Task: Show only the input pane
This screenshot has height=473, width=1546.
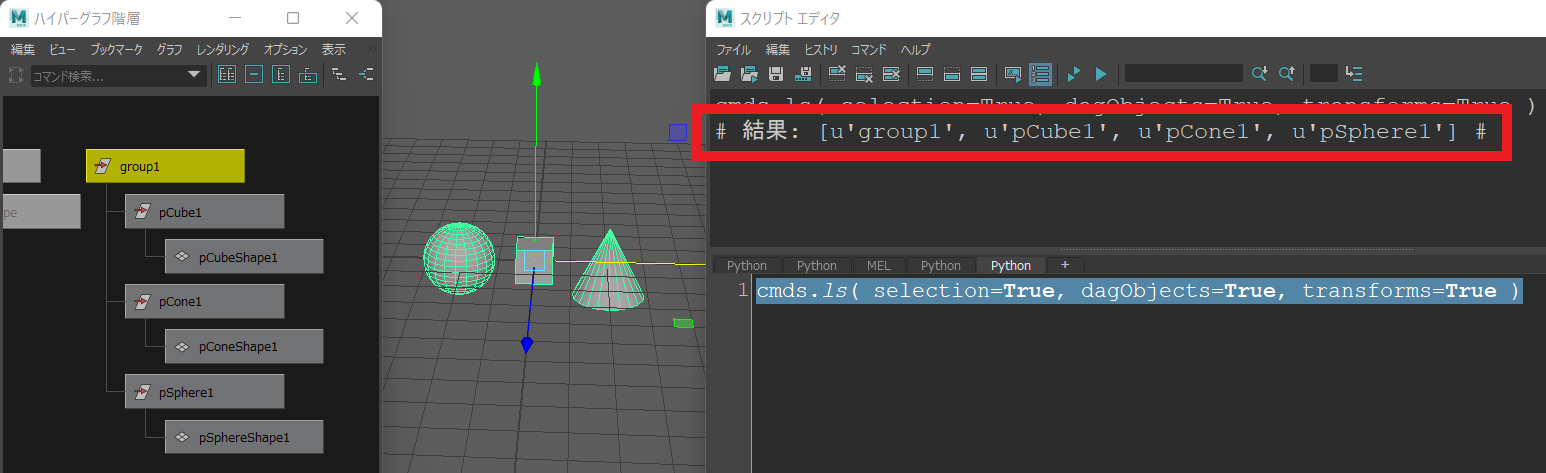Action: tap(952, 73)
